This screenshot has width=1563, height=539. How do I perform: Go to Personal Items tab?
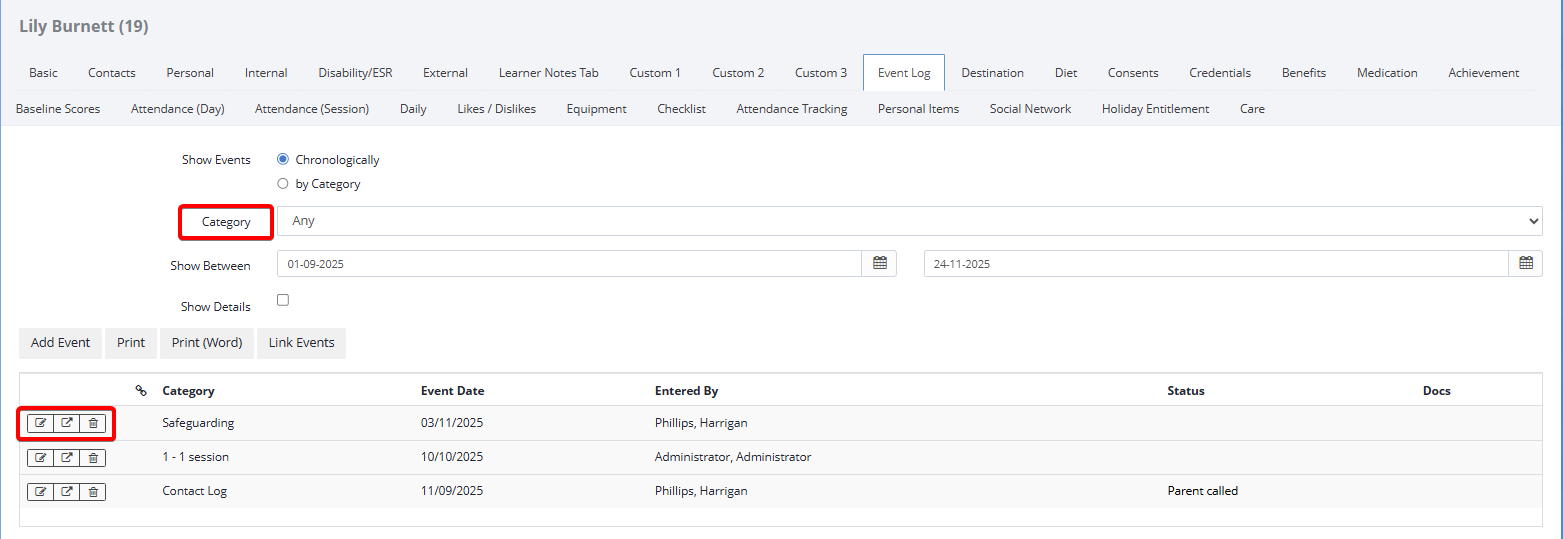(918, 109)
